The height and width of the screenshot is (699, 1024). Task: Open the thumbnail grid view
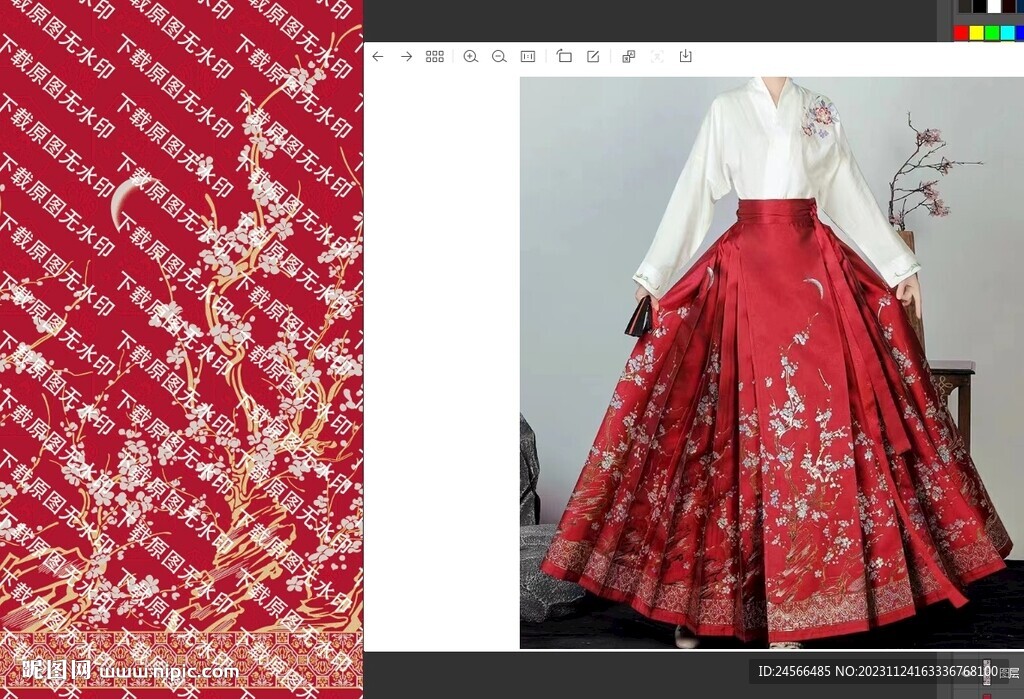click(435, 57)
